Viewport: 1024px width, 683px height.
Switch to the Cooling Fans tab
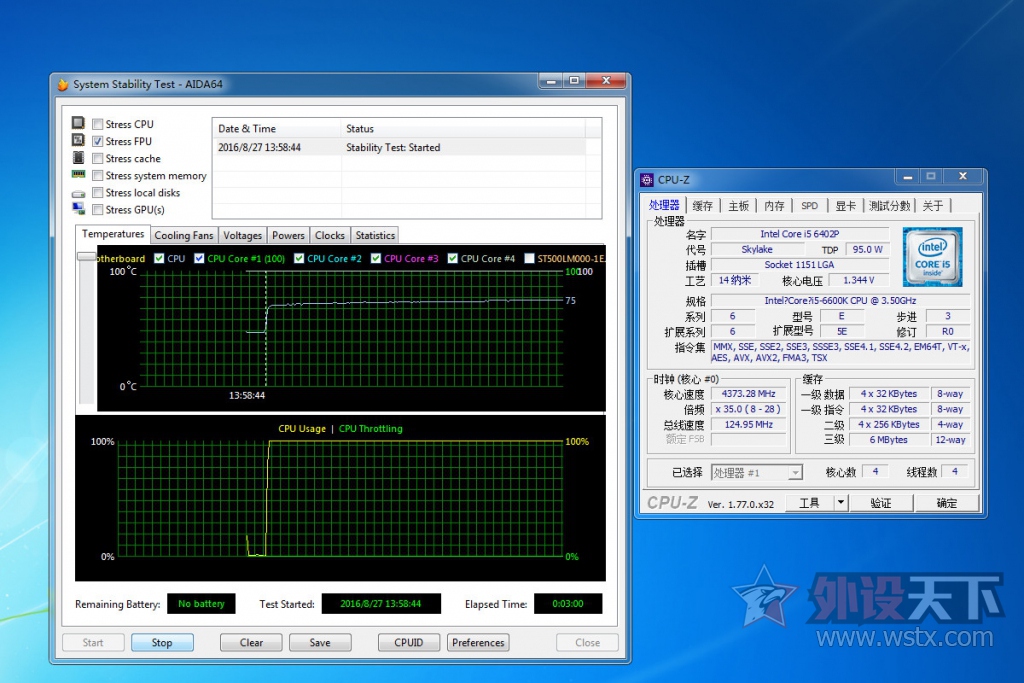pos(184,235)
